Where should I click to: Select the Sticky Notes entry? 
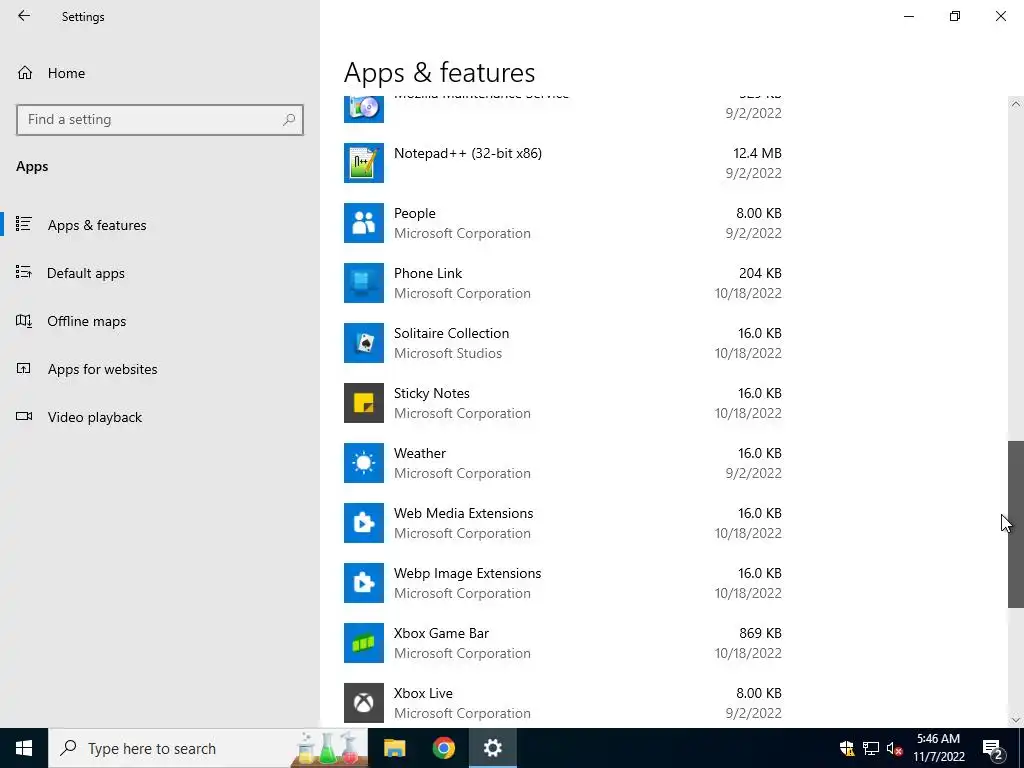click(563, 403)
